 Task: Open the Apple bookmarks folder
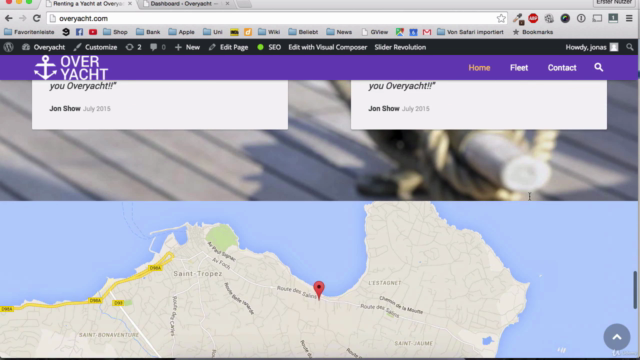click(181, 32)
